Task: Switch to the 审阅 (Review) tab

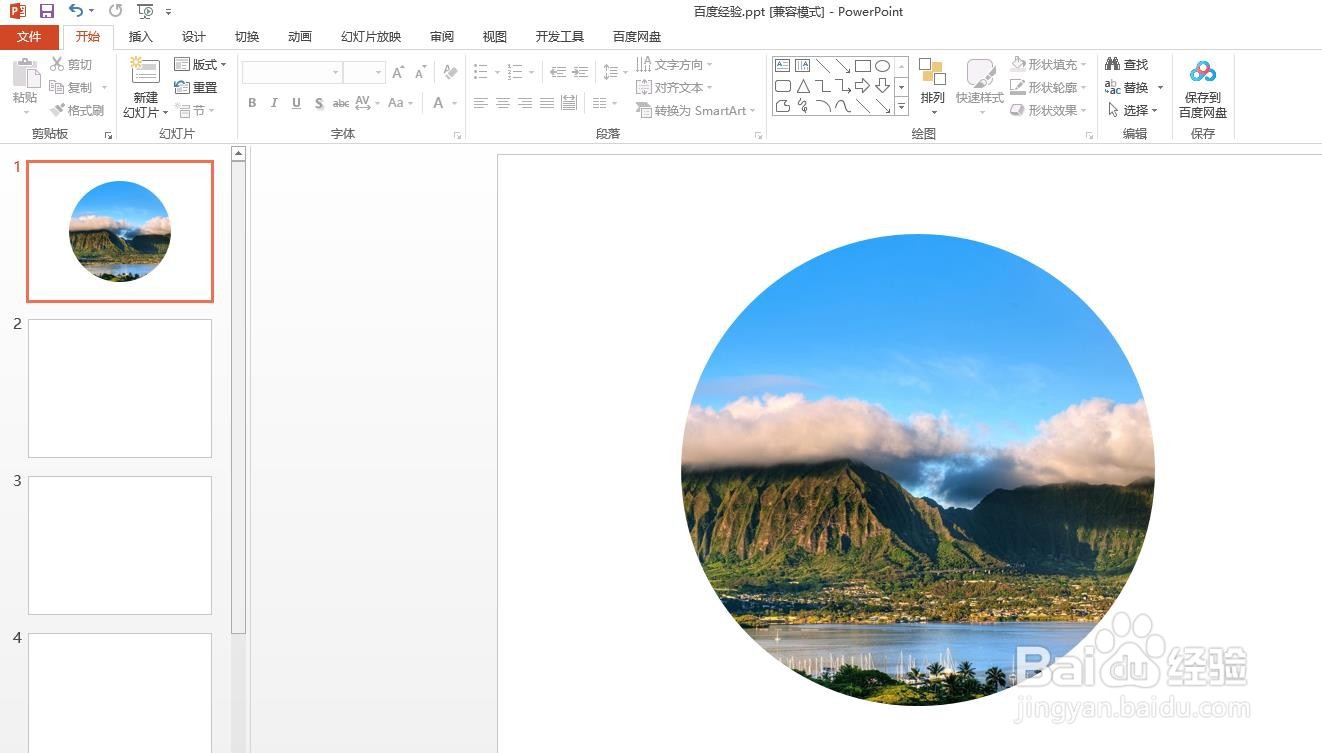Action: pyautogui.click(x=442, y=37)
